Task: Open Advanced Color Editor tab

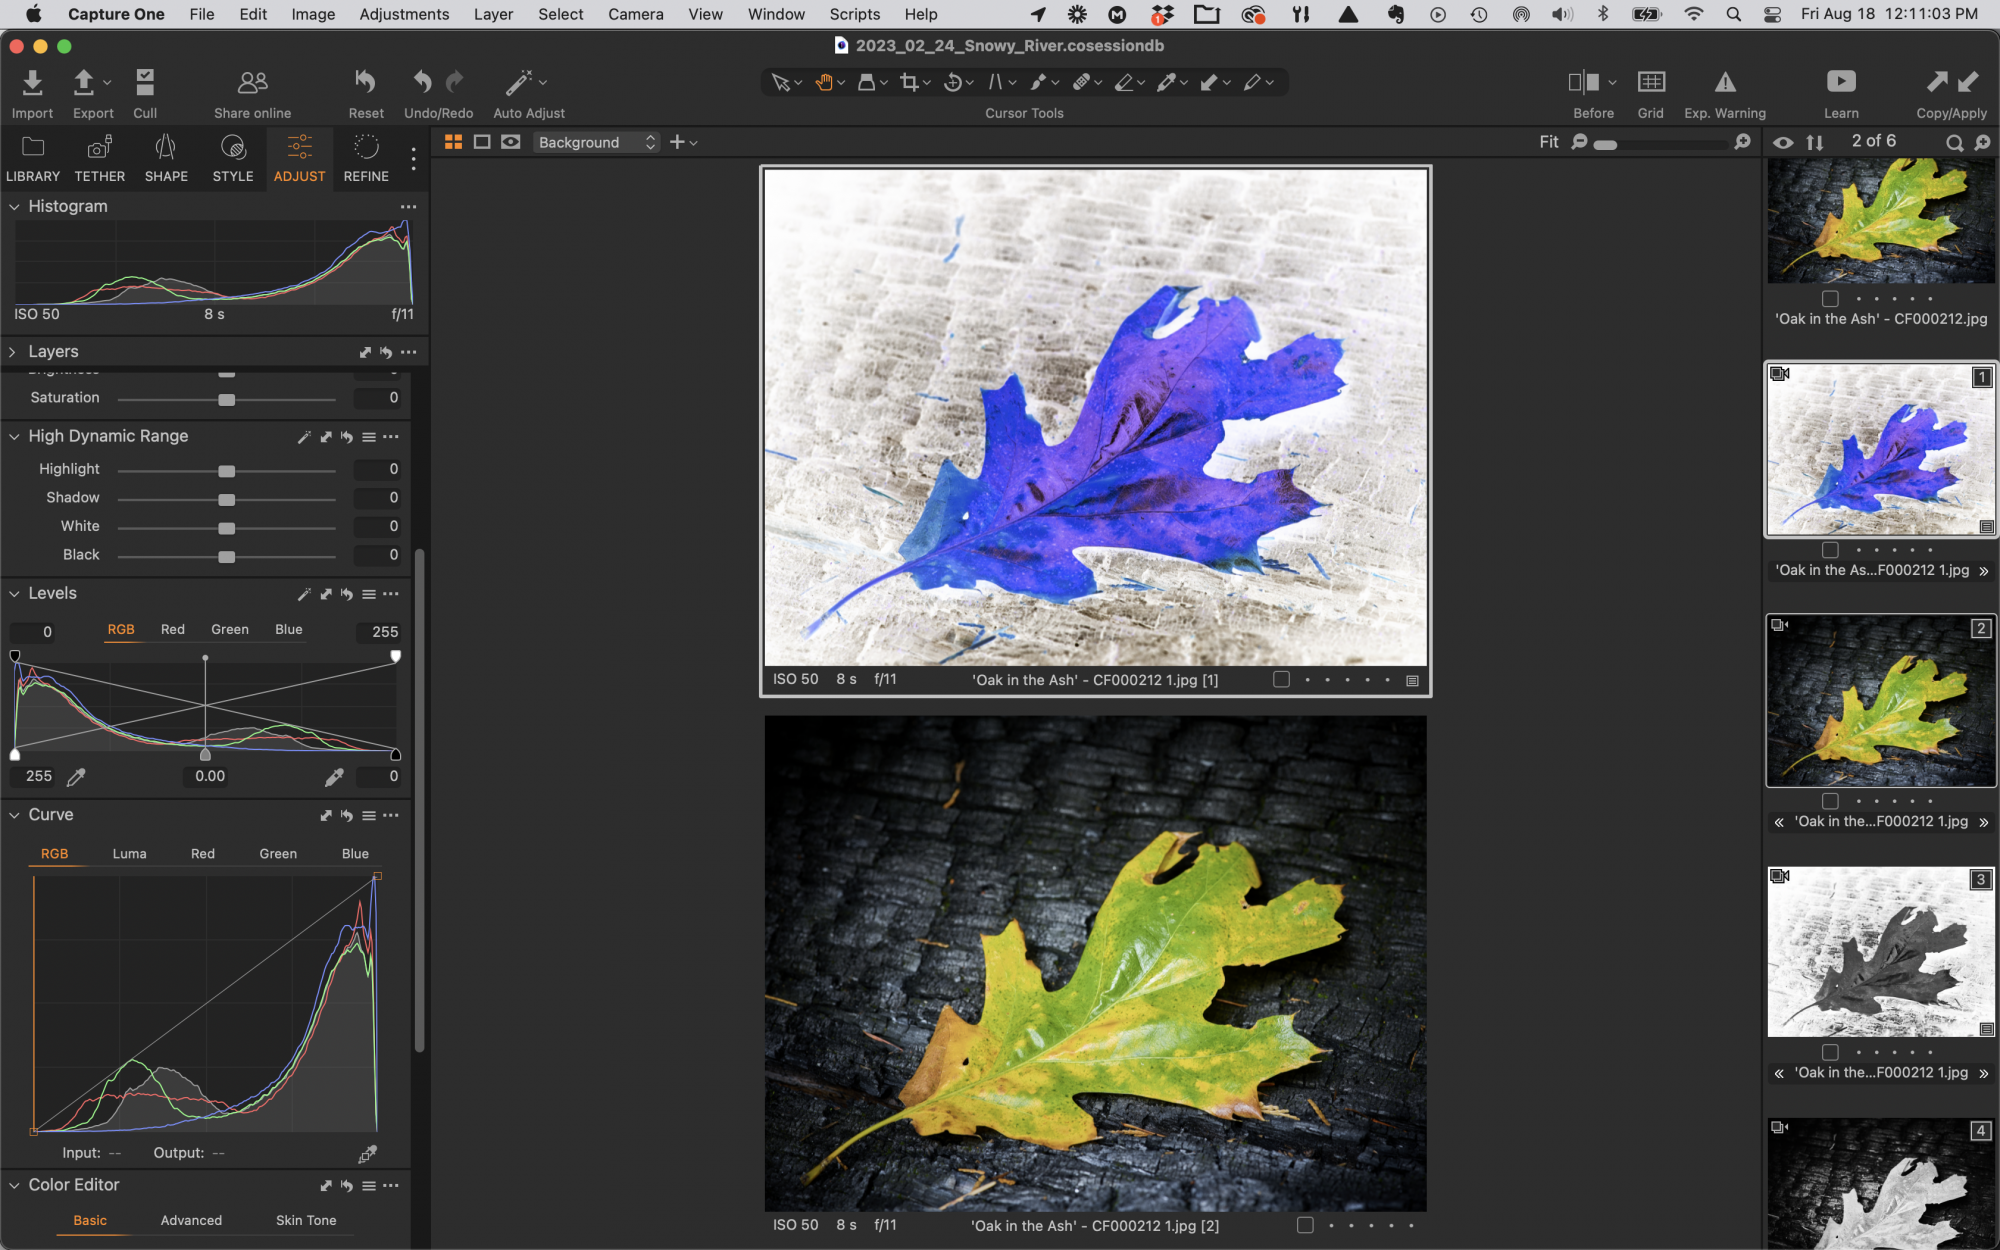Action: click(x=191, y=1221)
